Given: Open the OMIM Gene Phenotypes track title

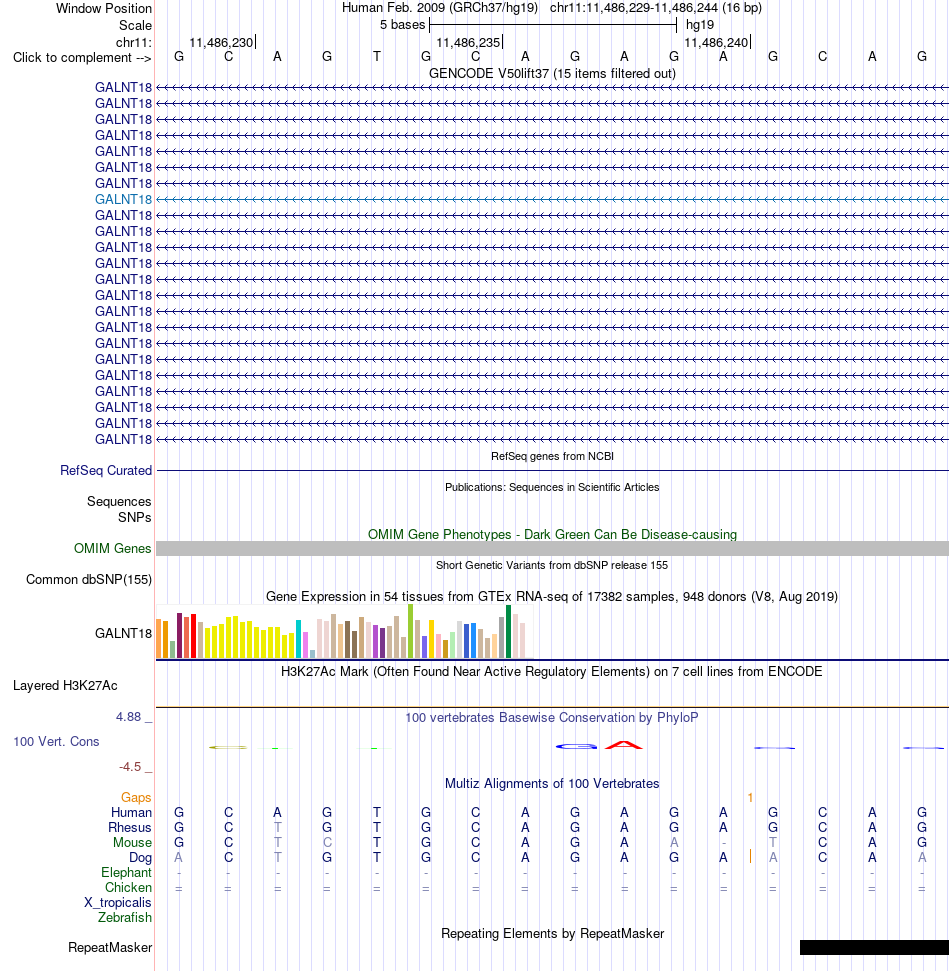Looking at the screenshot, I should coord(552,534).
